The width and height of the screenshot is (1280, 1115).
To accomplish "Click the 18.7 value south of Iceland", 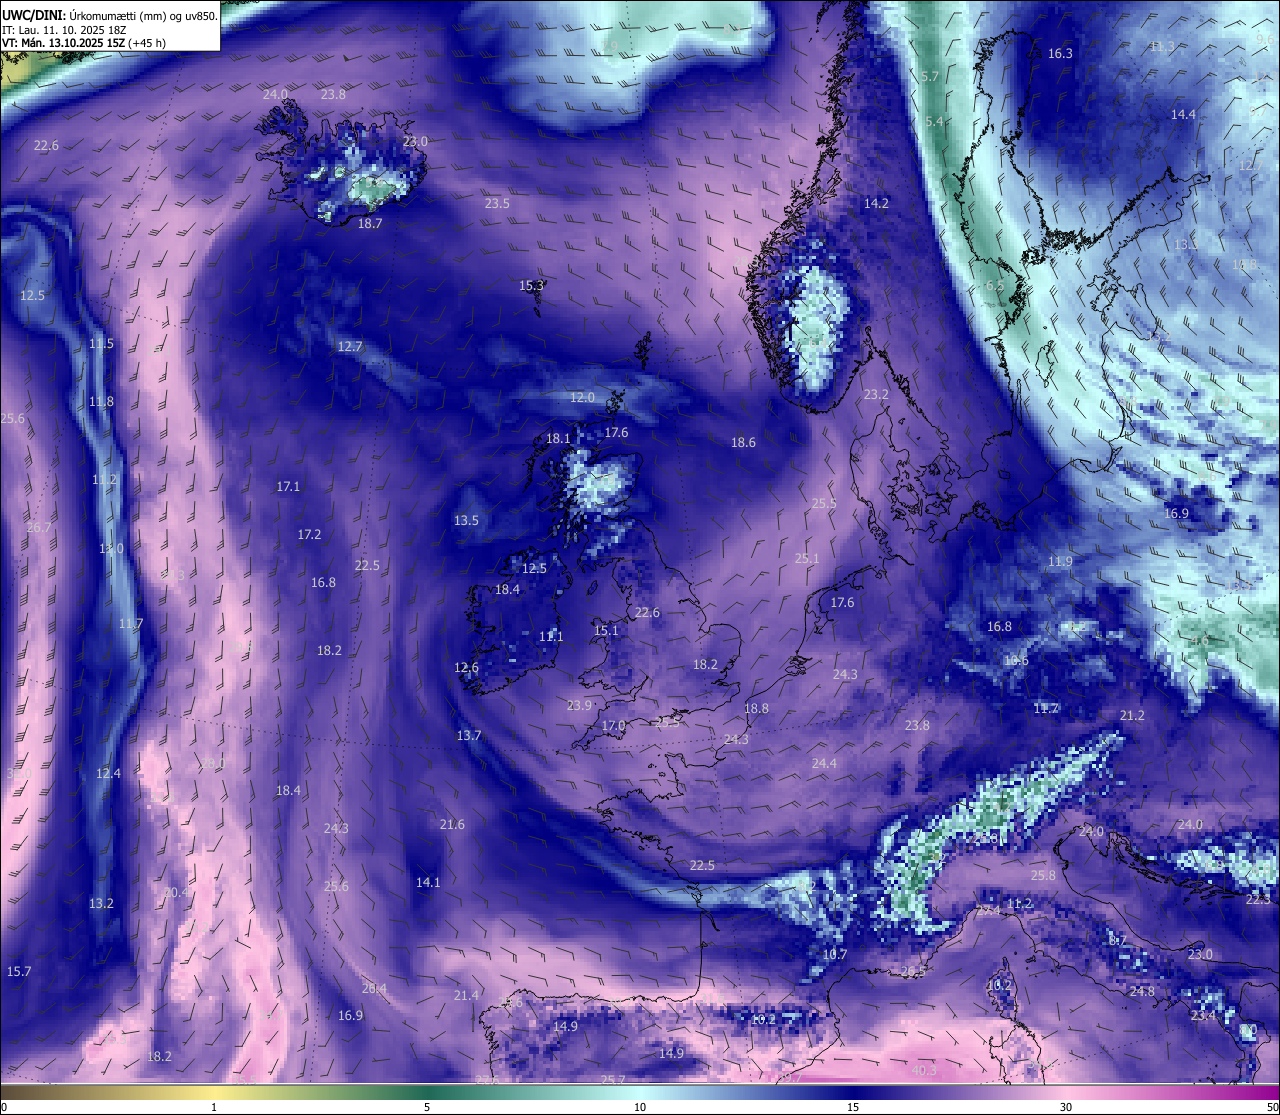I will click(370, 224).
